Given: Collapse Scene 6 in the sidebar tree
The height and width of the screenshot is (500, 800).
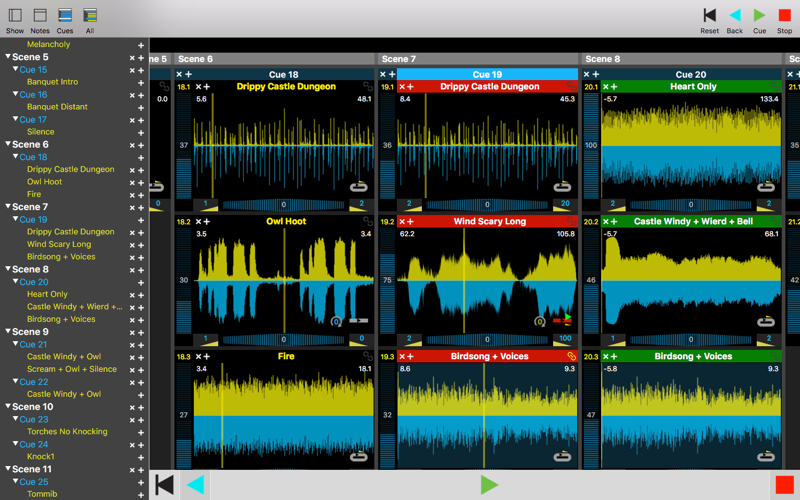Looking at the screenshot, I should pyautogui.click(x=8, y=144).
